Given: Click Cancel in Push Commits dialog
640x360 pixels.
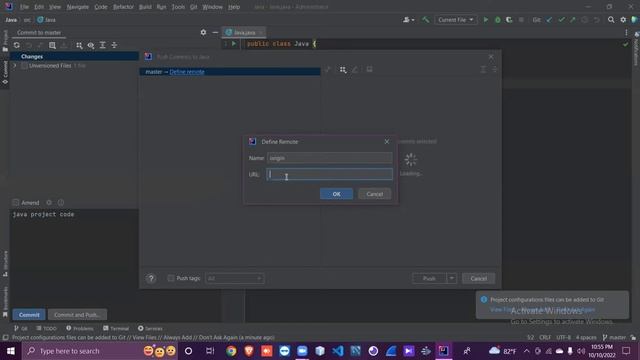Looking at the screenshot, I should pos(478,278).
